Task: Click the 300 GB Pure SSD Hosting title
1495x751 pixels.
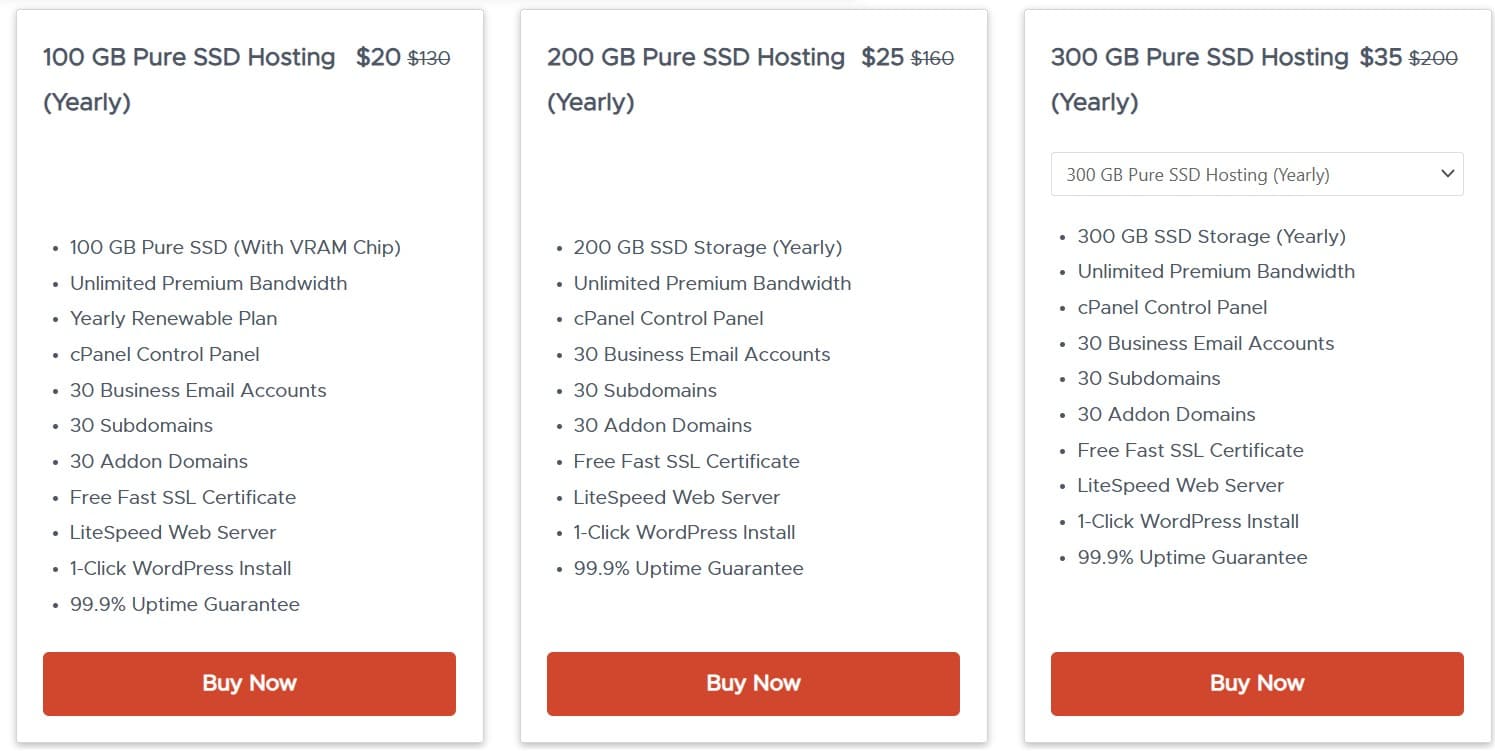Action: (x=1197, y=57)
